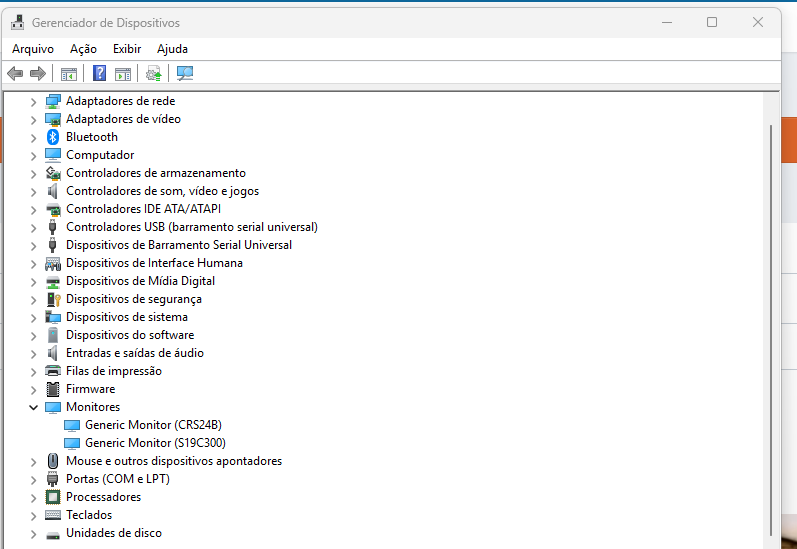Image resolution: width=797 pixels, height=549 pixels.
Task: Expand the Bluetooth node
Action: pyautogui.click(x=34, y=138)
